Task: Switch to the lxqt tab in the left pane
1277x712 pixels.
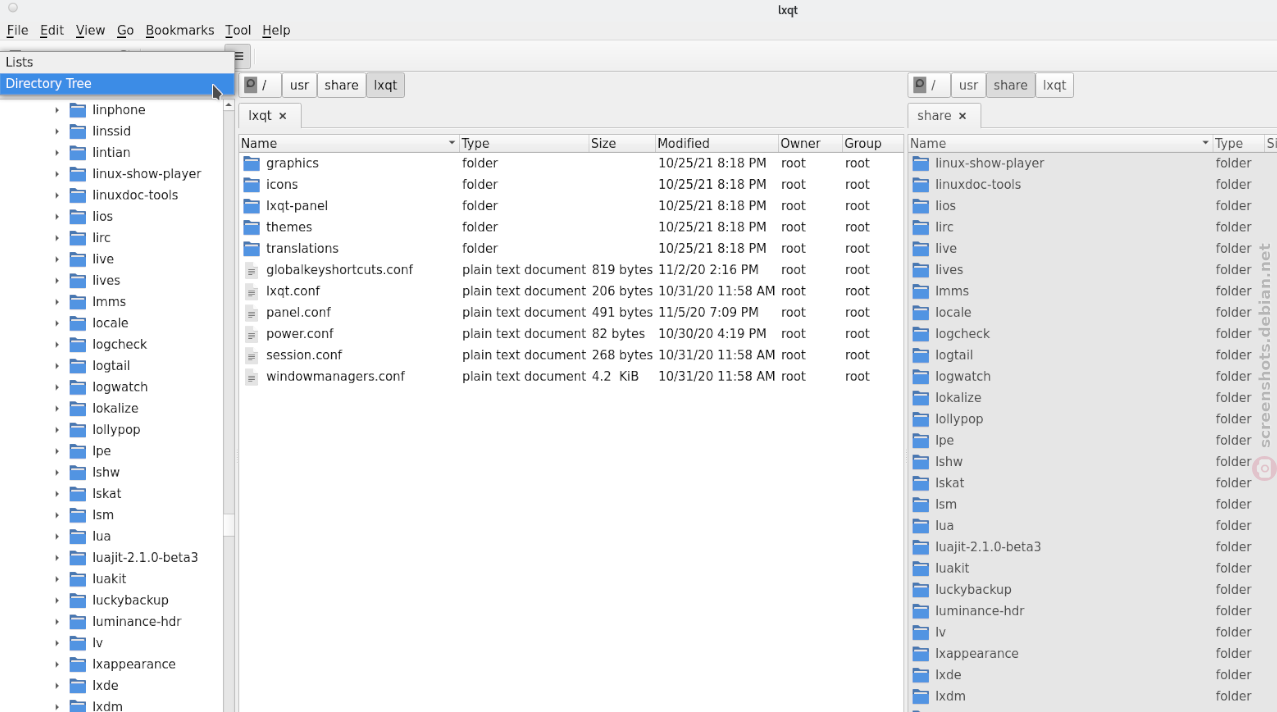Action: coord(269,116)
